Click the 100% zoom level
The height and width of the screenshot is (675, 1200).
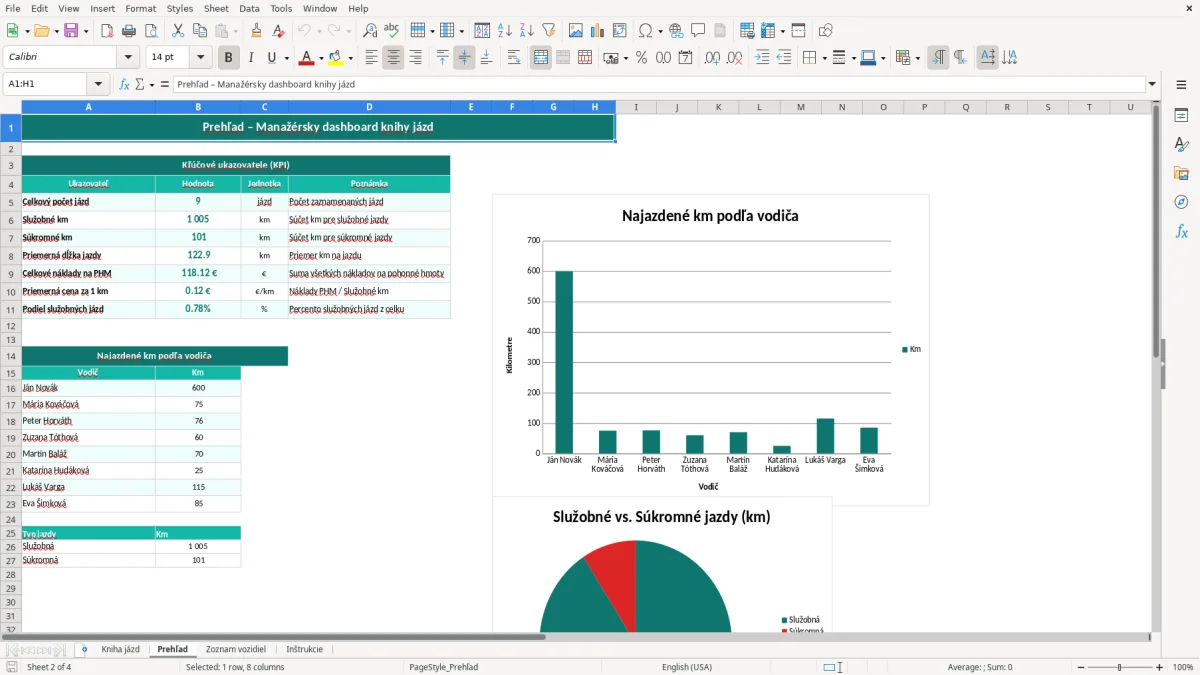pos(1182,667)
